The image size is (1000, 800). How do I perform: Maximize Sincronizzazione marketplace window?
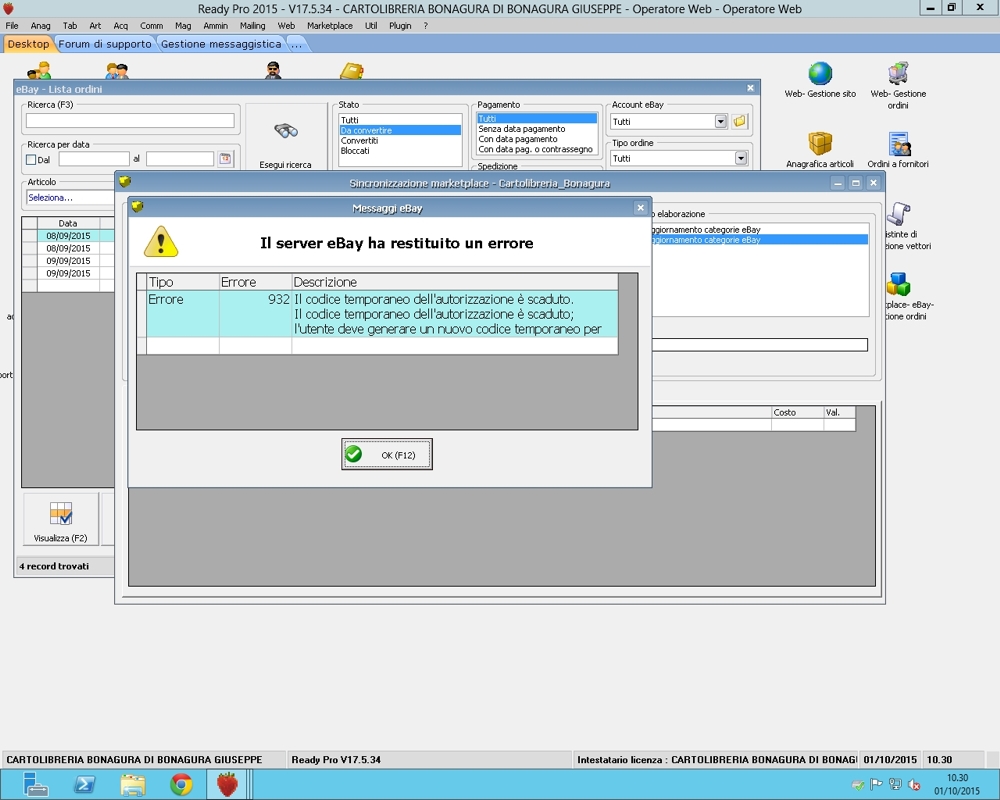point(856,183)
